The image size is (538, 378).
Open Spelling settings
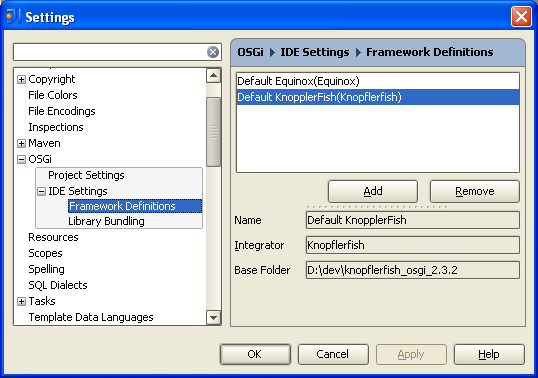pos(46,269)
